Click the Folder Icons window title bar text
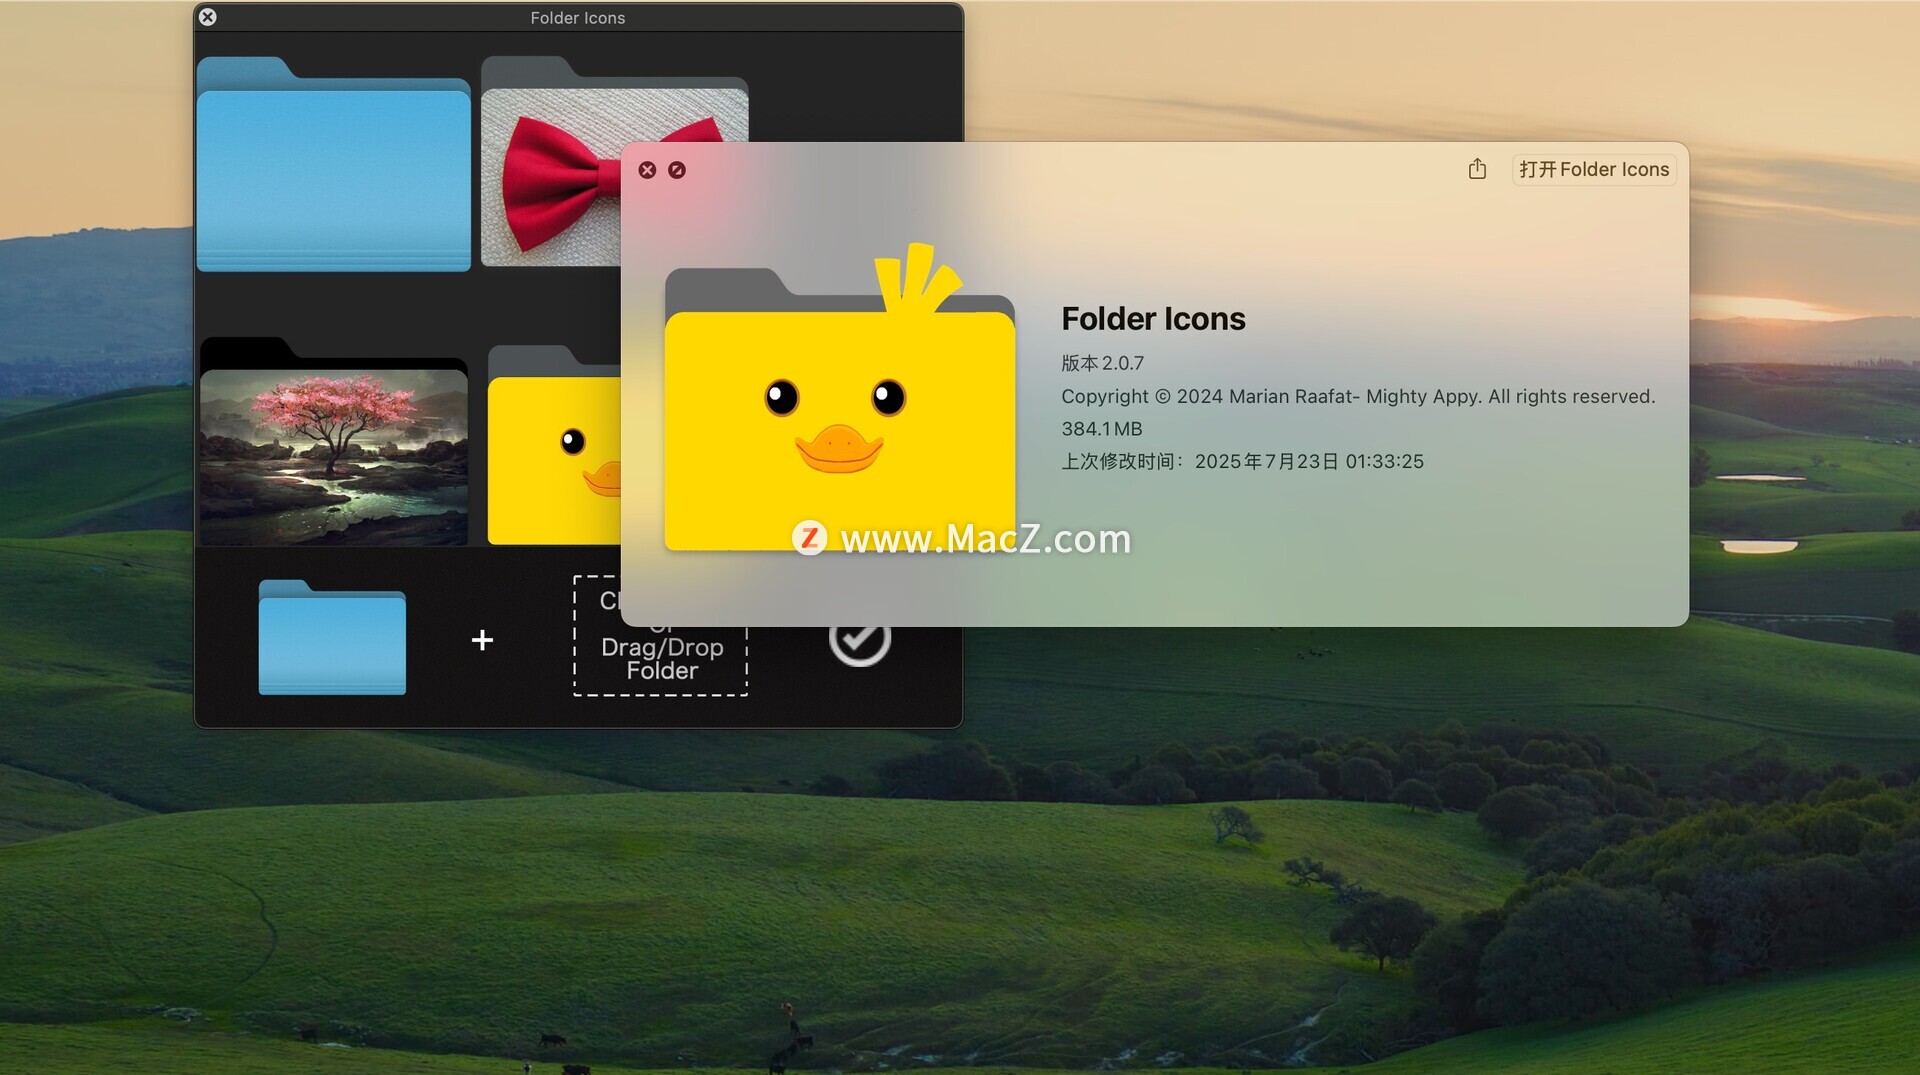Screen dimensions: 1920x1075 tap(578, 18)
